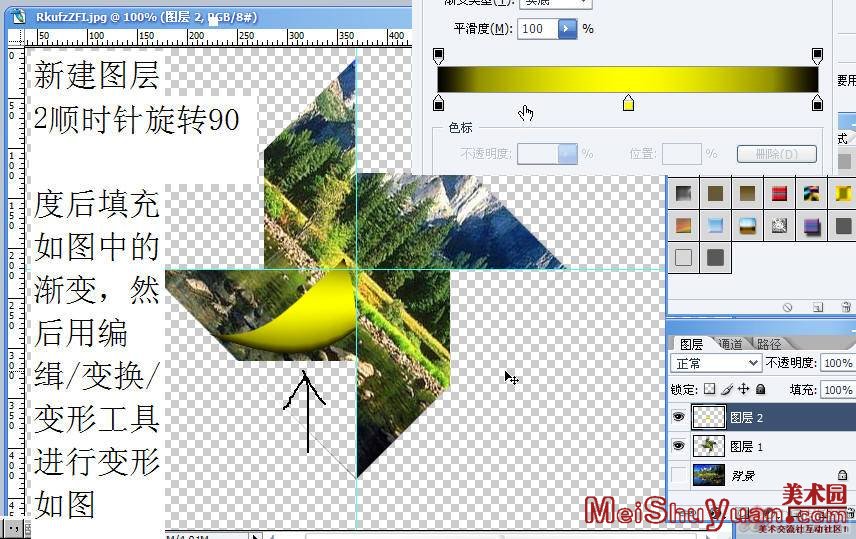Click the disabled 删除(D) button
Screen dimensions: 856x539
(777, 154)
